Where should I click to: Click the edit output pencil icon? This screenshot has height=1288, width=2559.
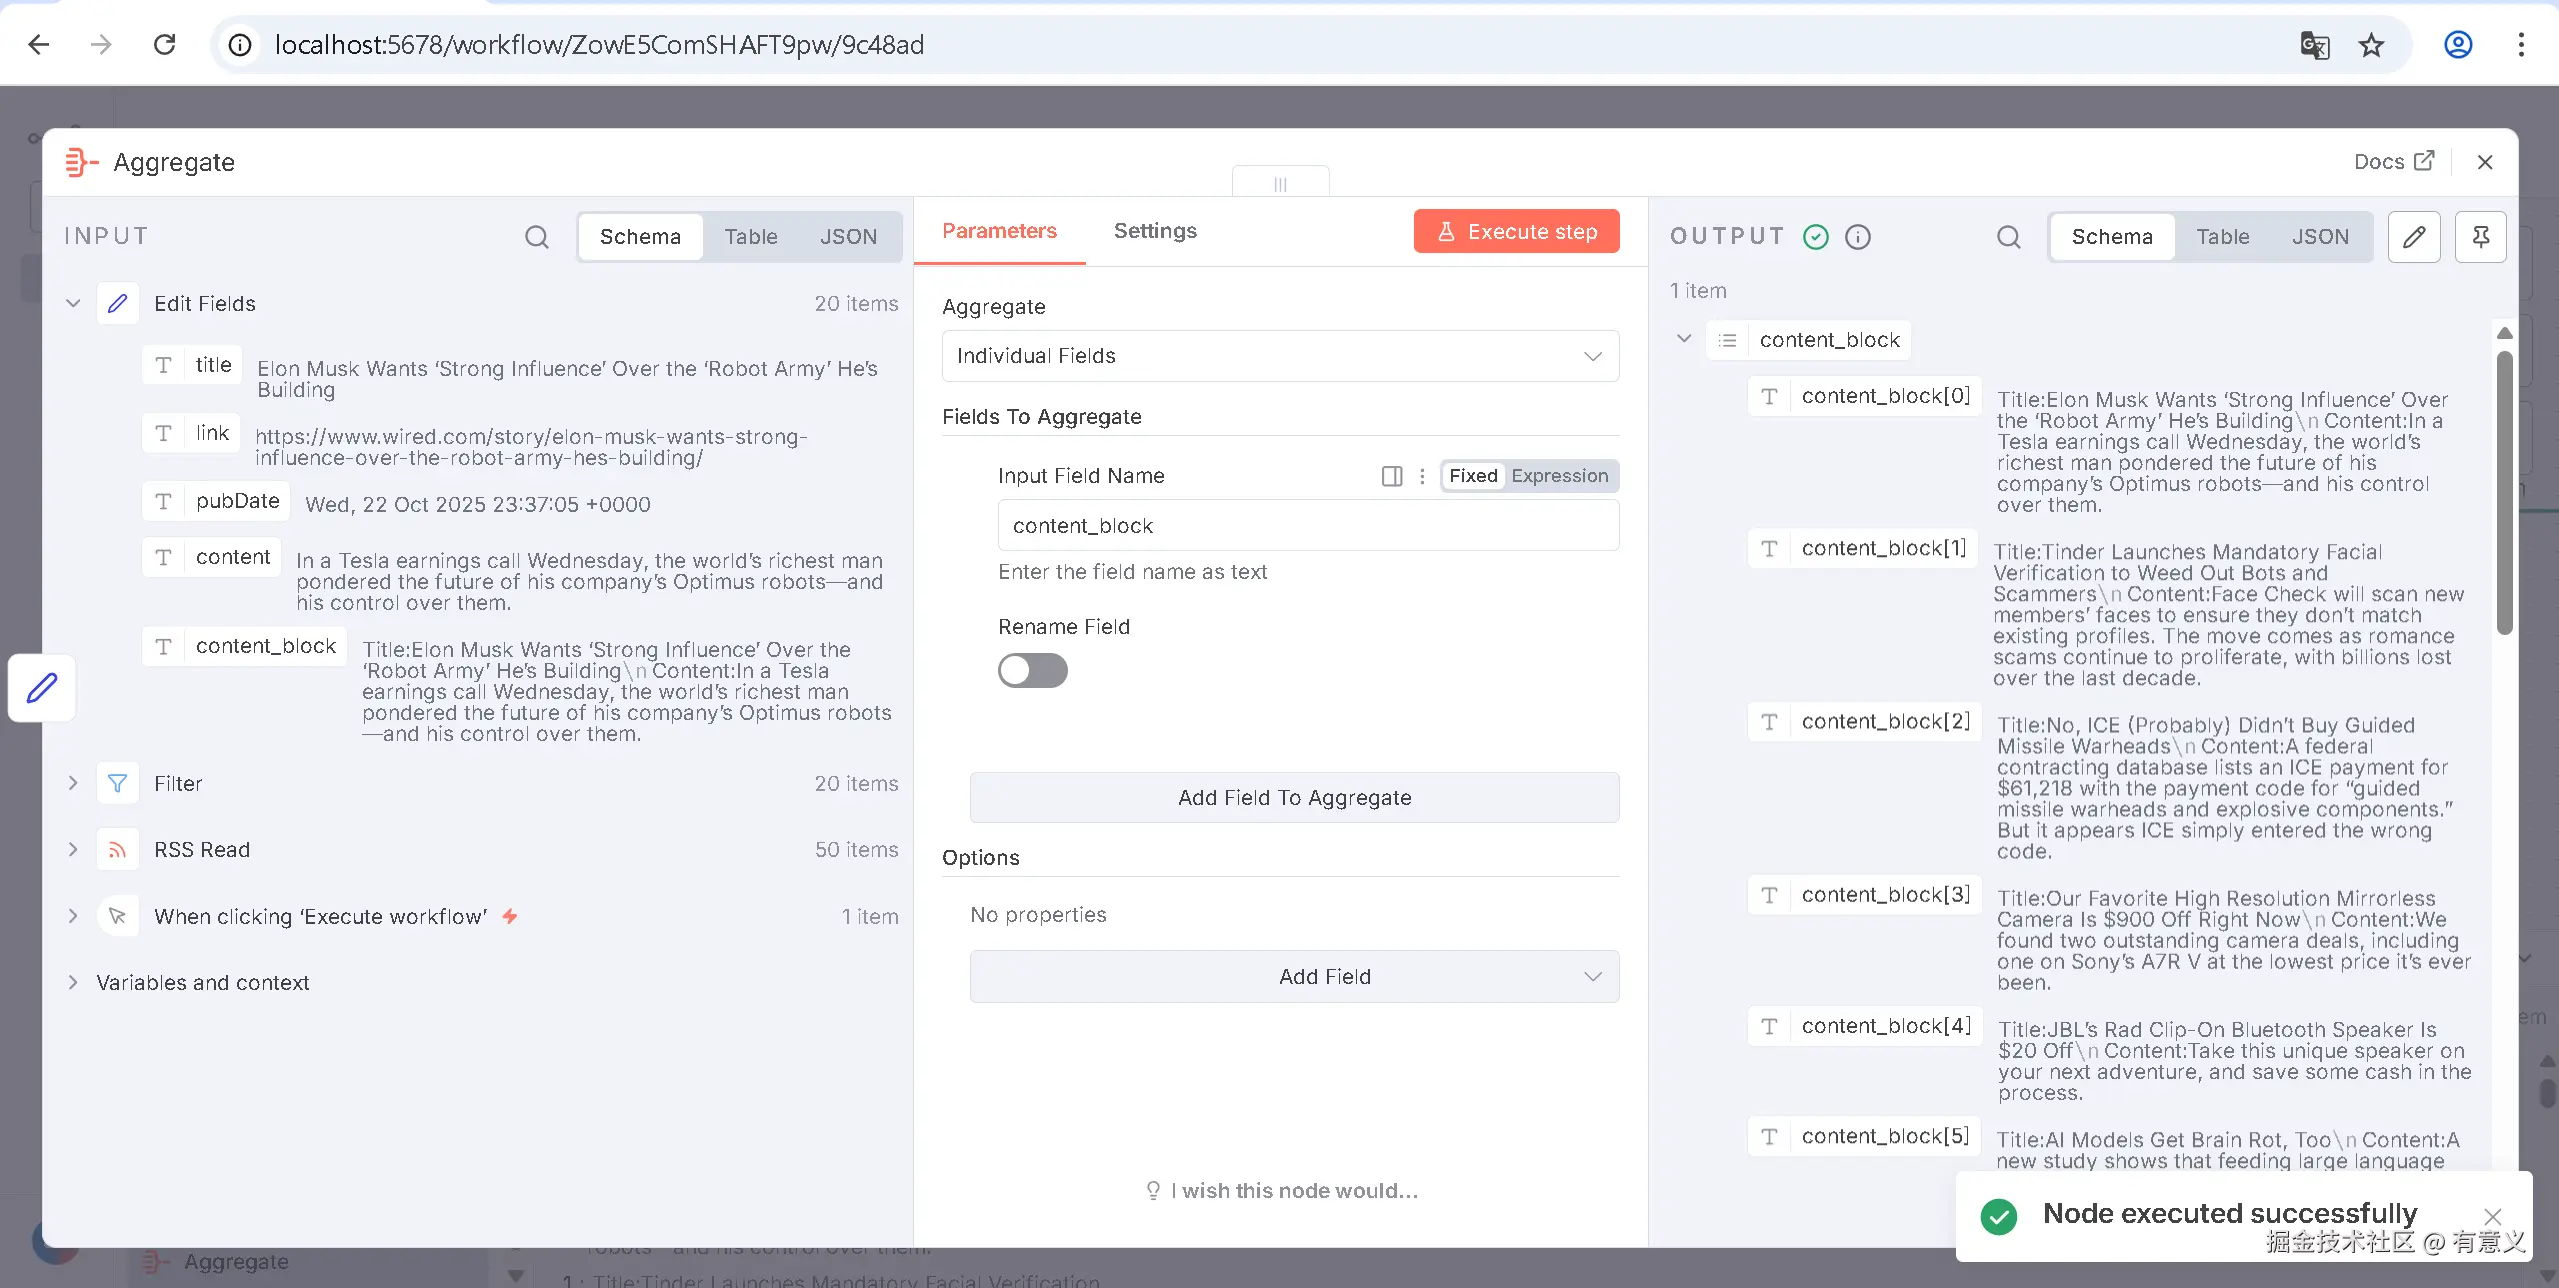pos(2414,237)
